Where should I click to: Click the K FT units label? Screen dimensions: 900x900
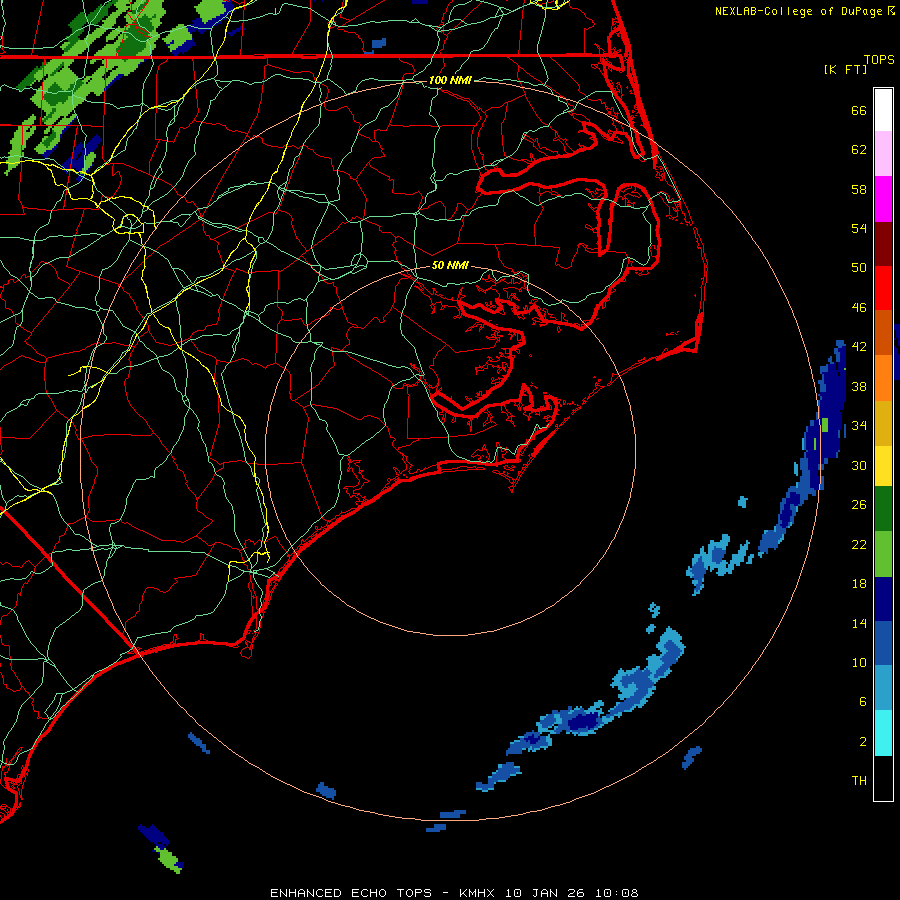click(845, 69)
